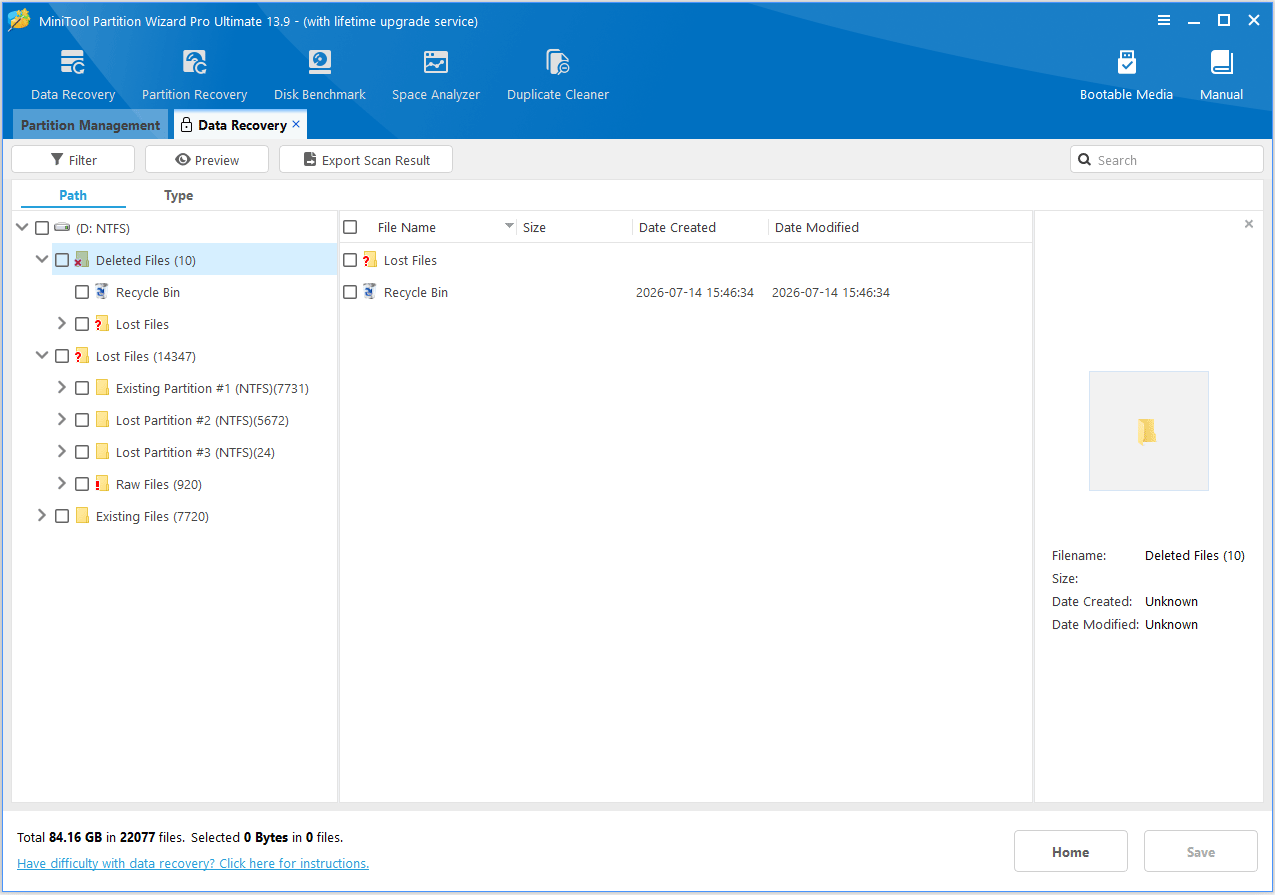Click the Save button
Viewport: 1275px width, 895px height.
[1201, 852]
